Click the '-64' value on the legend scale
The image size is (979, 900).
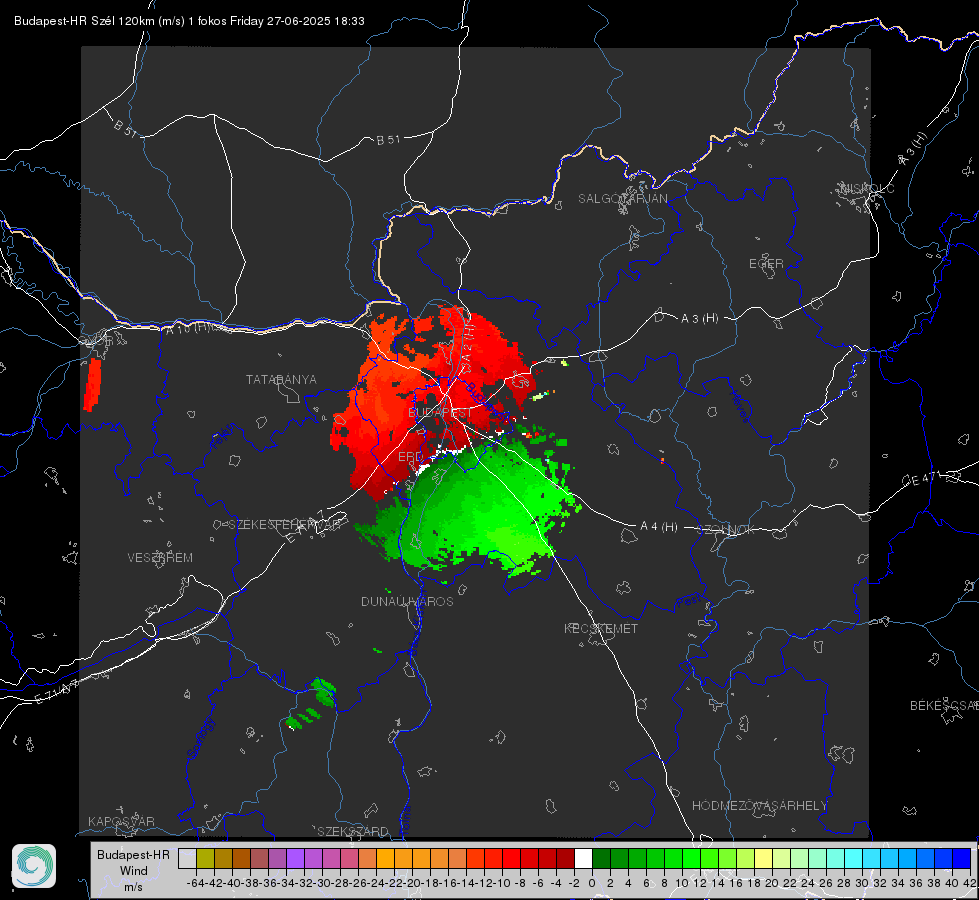coord(195,883)
